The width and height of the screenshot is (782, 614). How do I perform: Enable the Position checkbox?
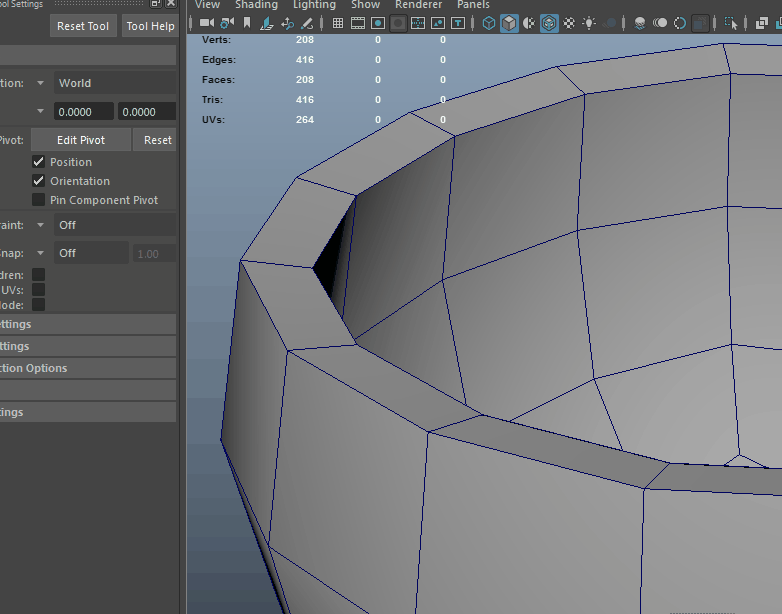point(38,162)
